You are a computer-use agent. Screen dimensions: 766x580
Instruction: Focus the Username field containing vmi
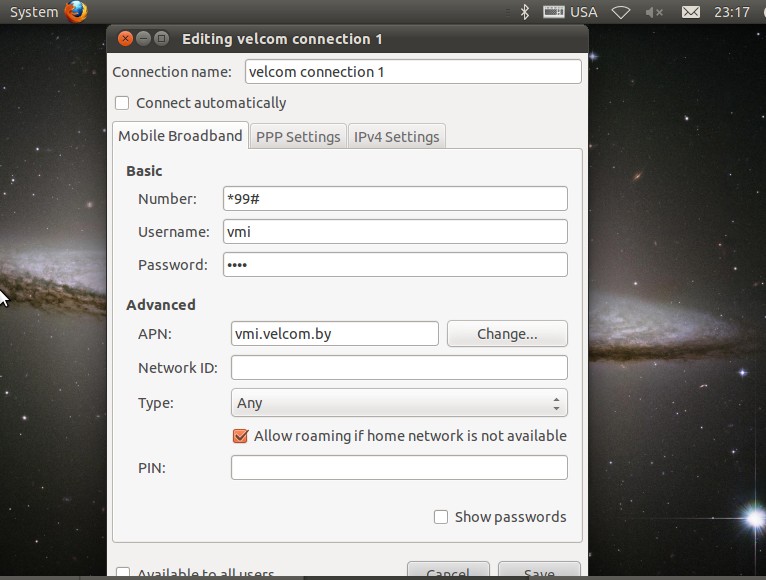tap(395, 232)
